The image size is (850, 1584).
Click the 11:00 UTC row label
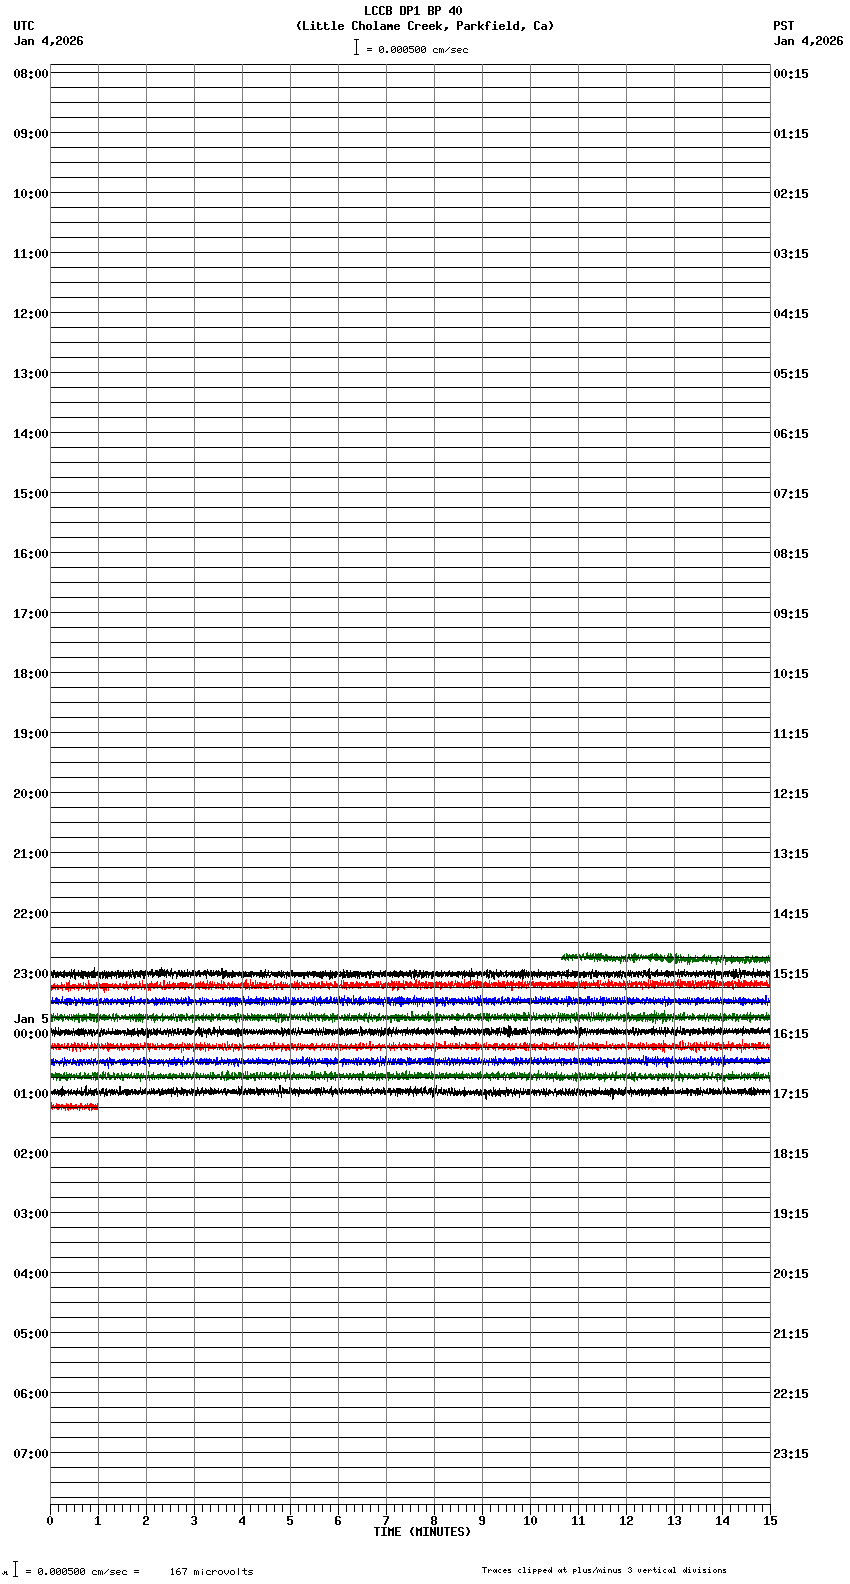31,254
